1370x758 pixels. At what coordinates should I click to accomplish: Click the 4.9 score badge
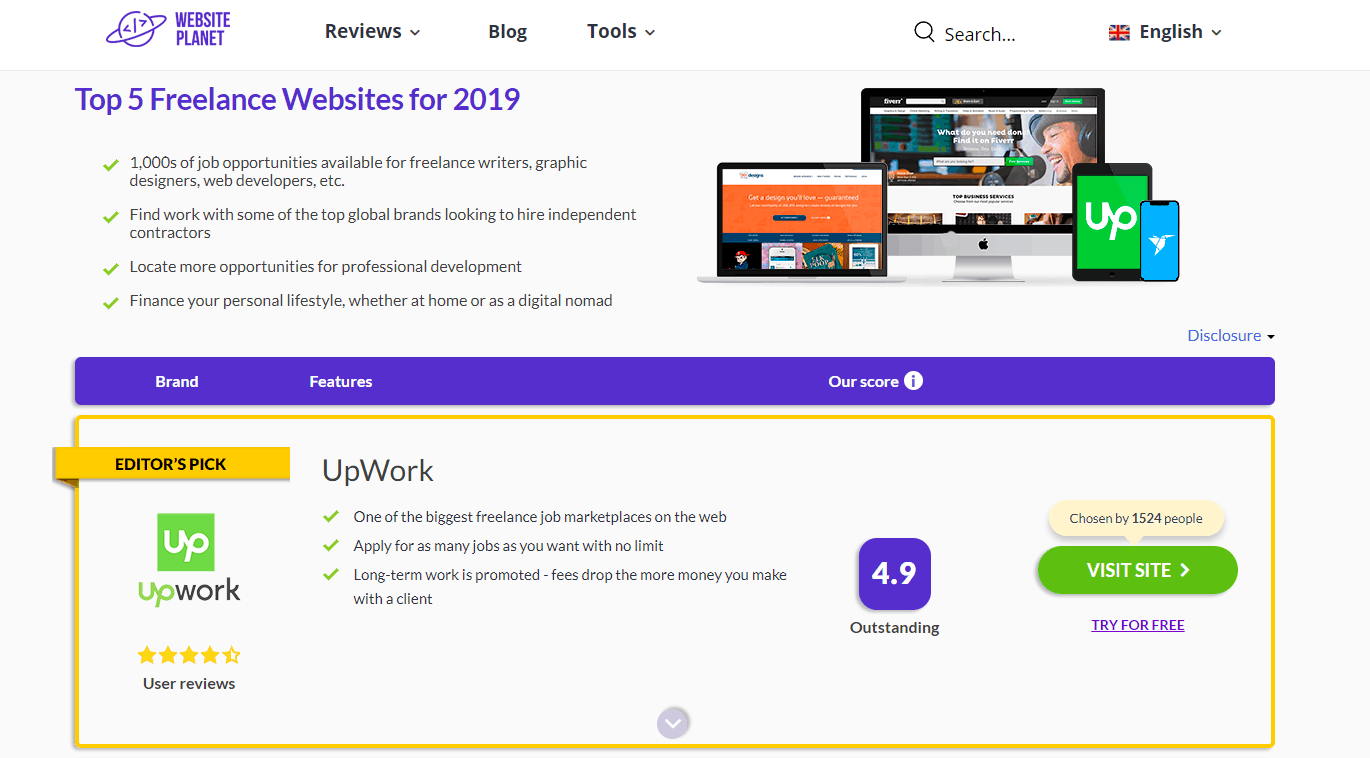click(x=894, y=574)
